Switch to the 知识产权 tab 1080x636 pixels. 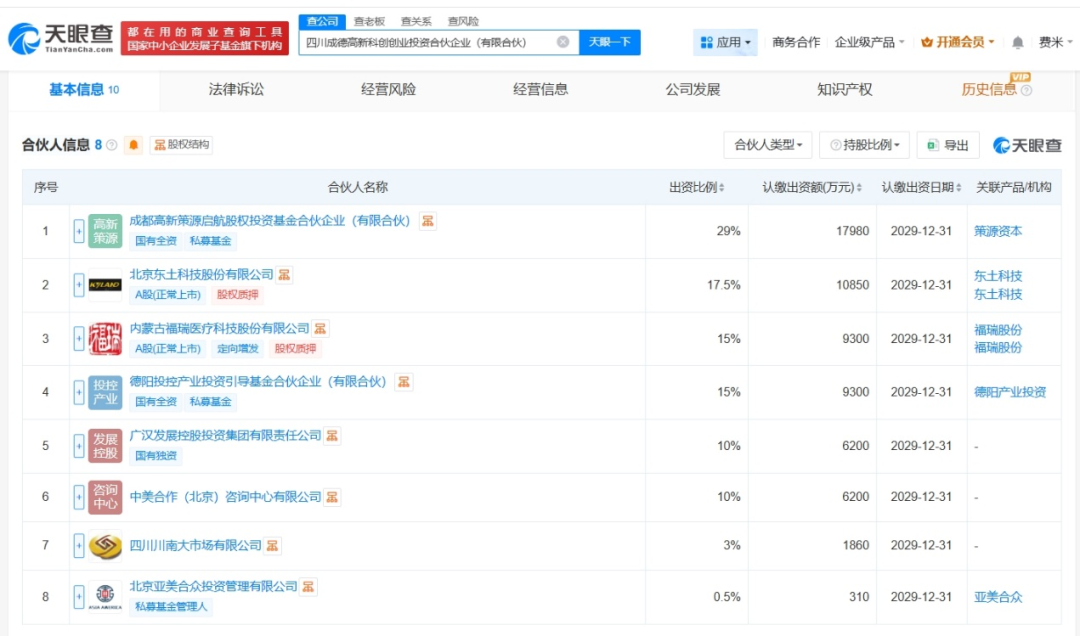pos(845,90)
